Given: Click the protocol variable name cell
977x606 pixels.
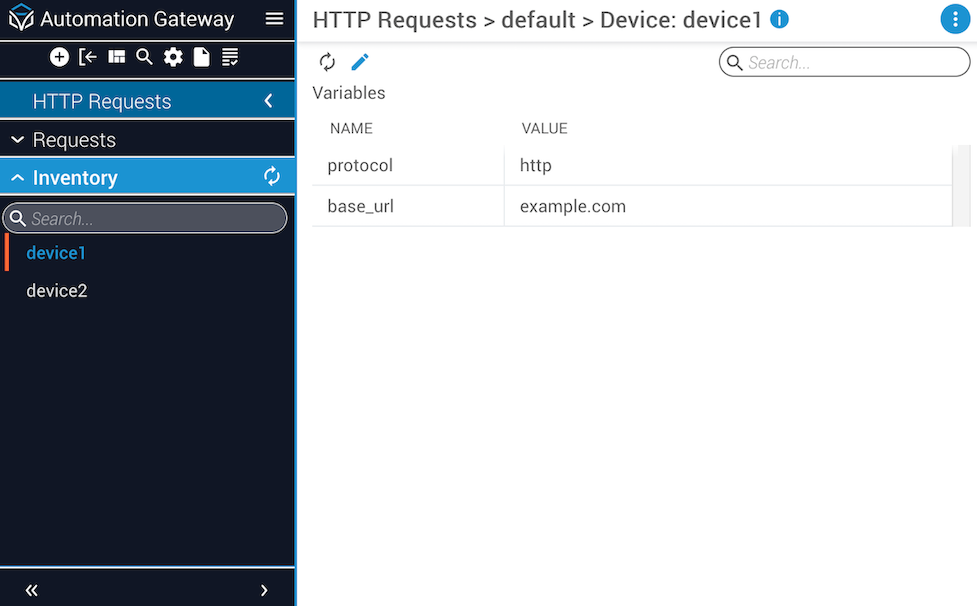Looking at the screenshot, I should pyautogui.click(x=408, y=165).
